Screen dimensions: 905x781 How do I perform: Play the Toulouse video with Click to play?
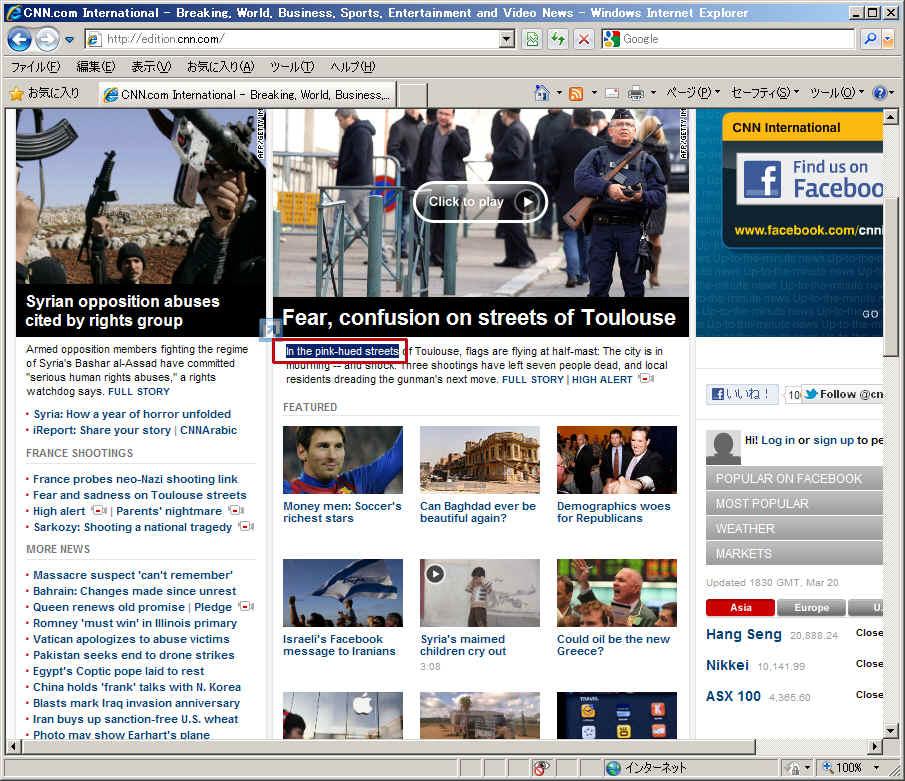[480, 201]
